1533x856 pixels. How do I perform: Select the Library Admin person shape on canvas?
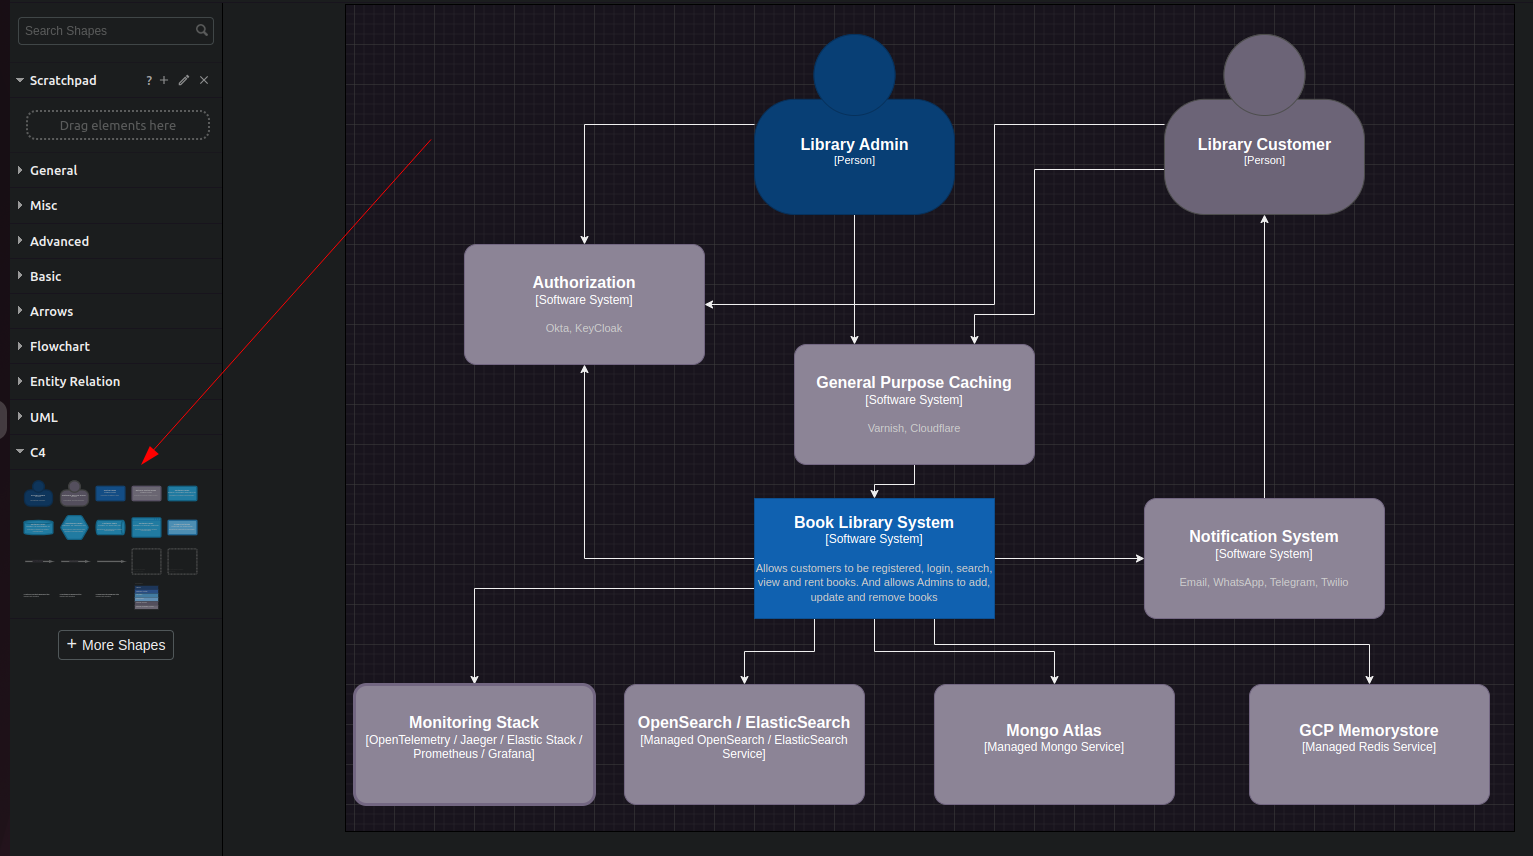854,125
